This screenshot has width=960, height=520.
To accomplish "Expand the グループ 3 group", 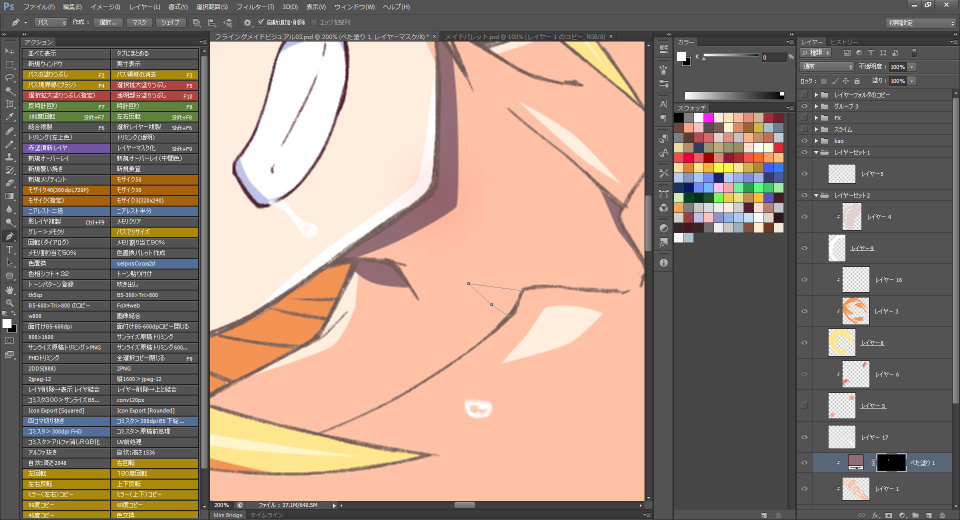I will (x=816, y=106).
